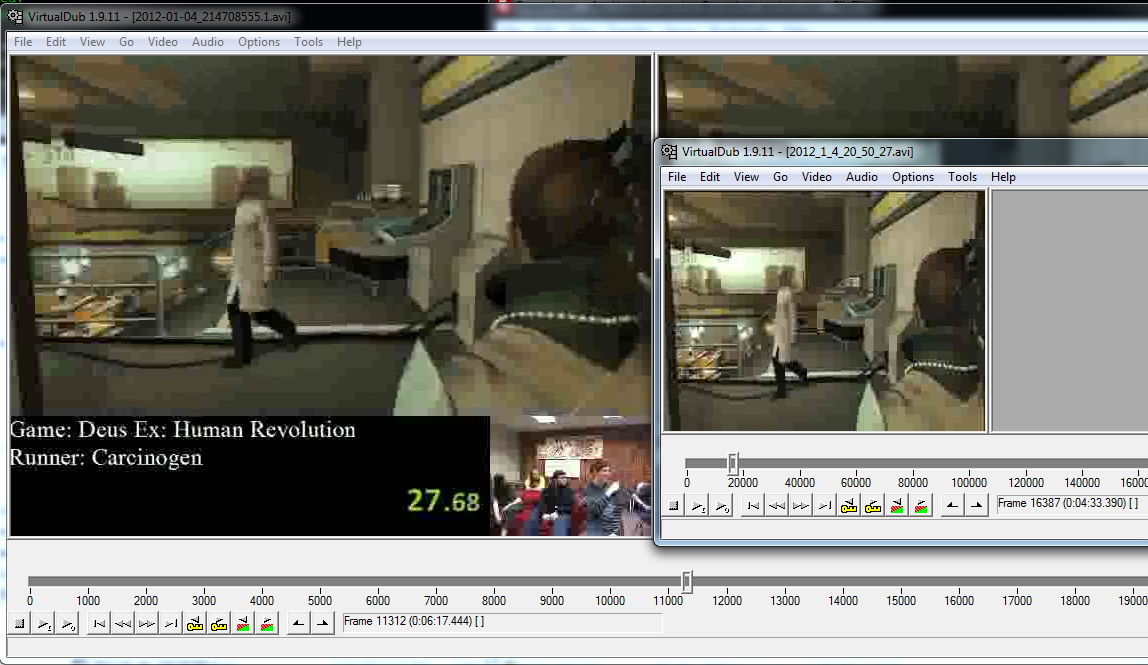
Task: Jump to start in the main window toolbar
Action: [99, 624]
